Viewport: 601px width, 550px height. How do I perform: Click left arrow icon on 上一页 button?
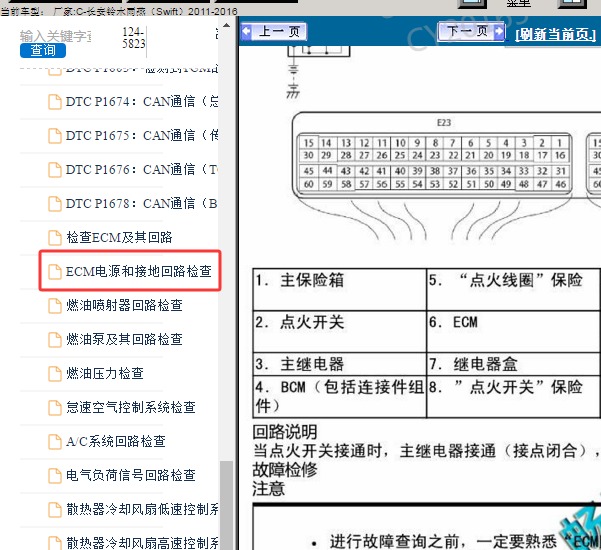[x=246, y=31]
